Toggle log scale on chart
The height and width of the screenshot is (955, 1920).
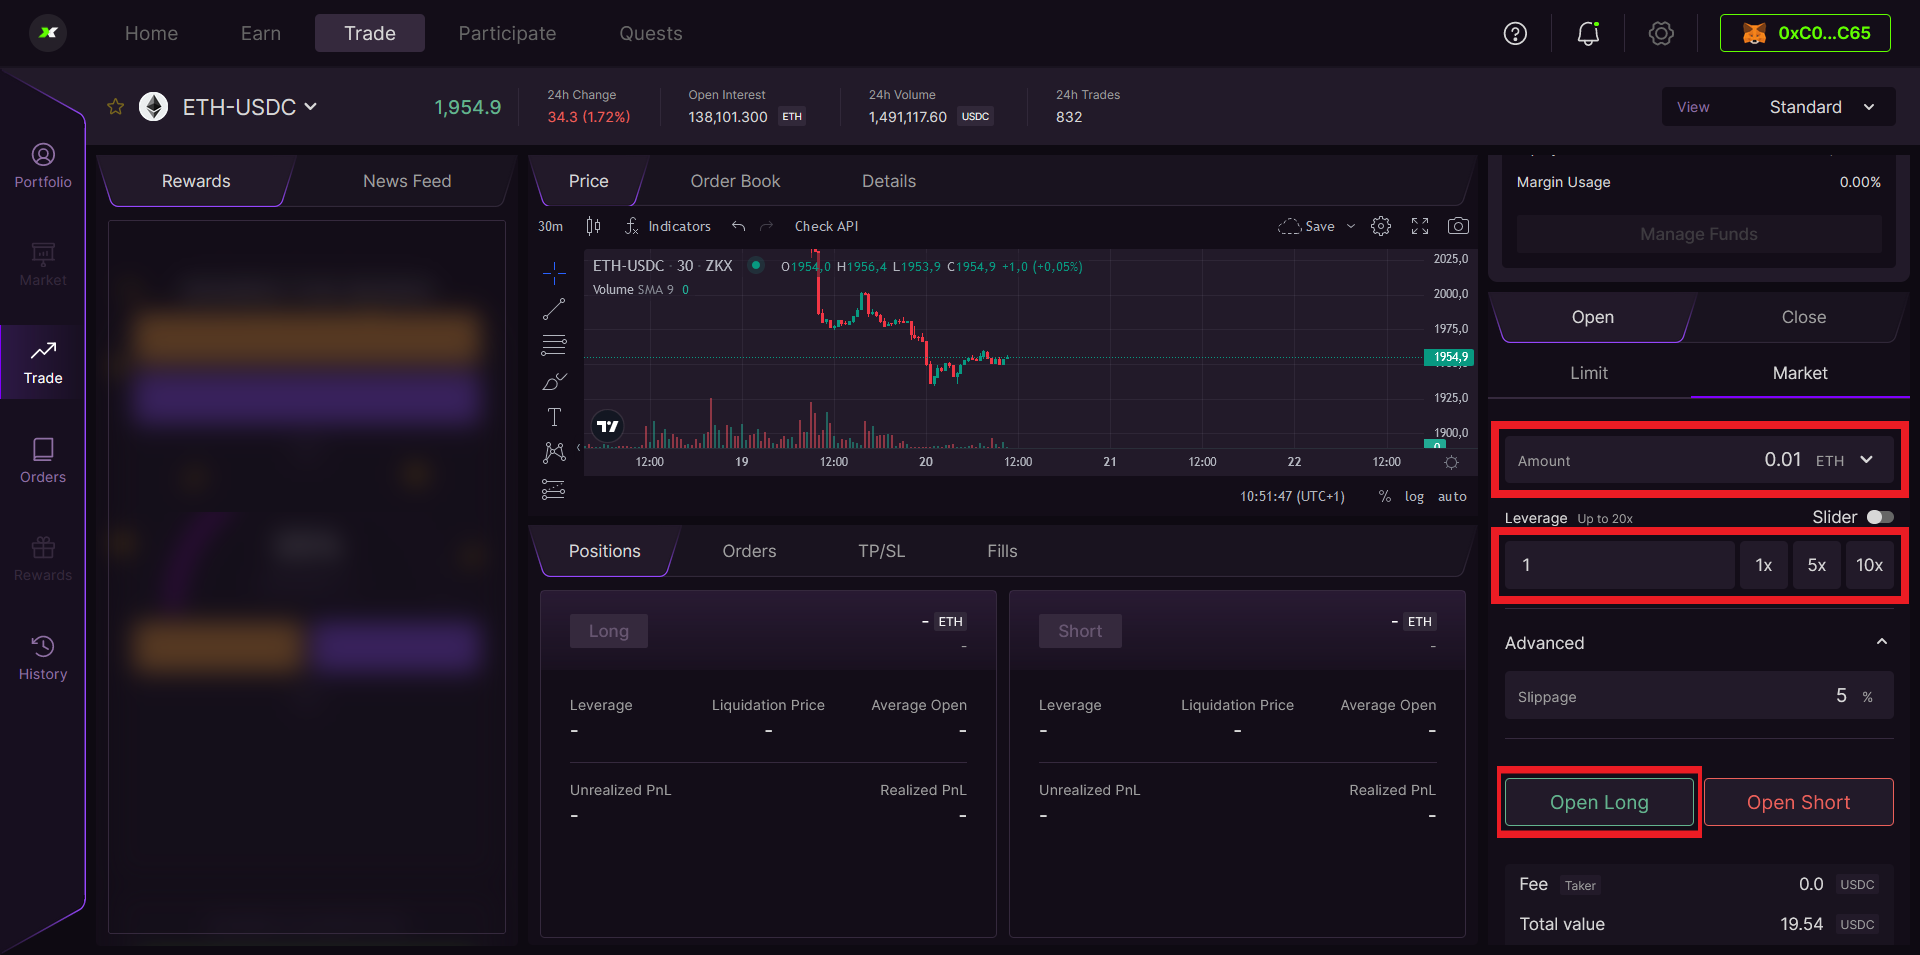coord(1414,497)
